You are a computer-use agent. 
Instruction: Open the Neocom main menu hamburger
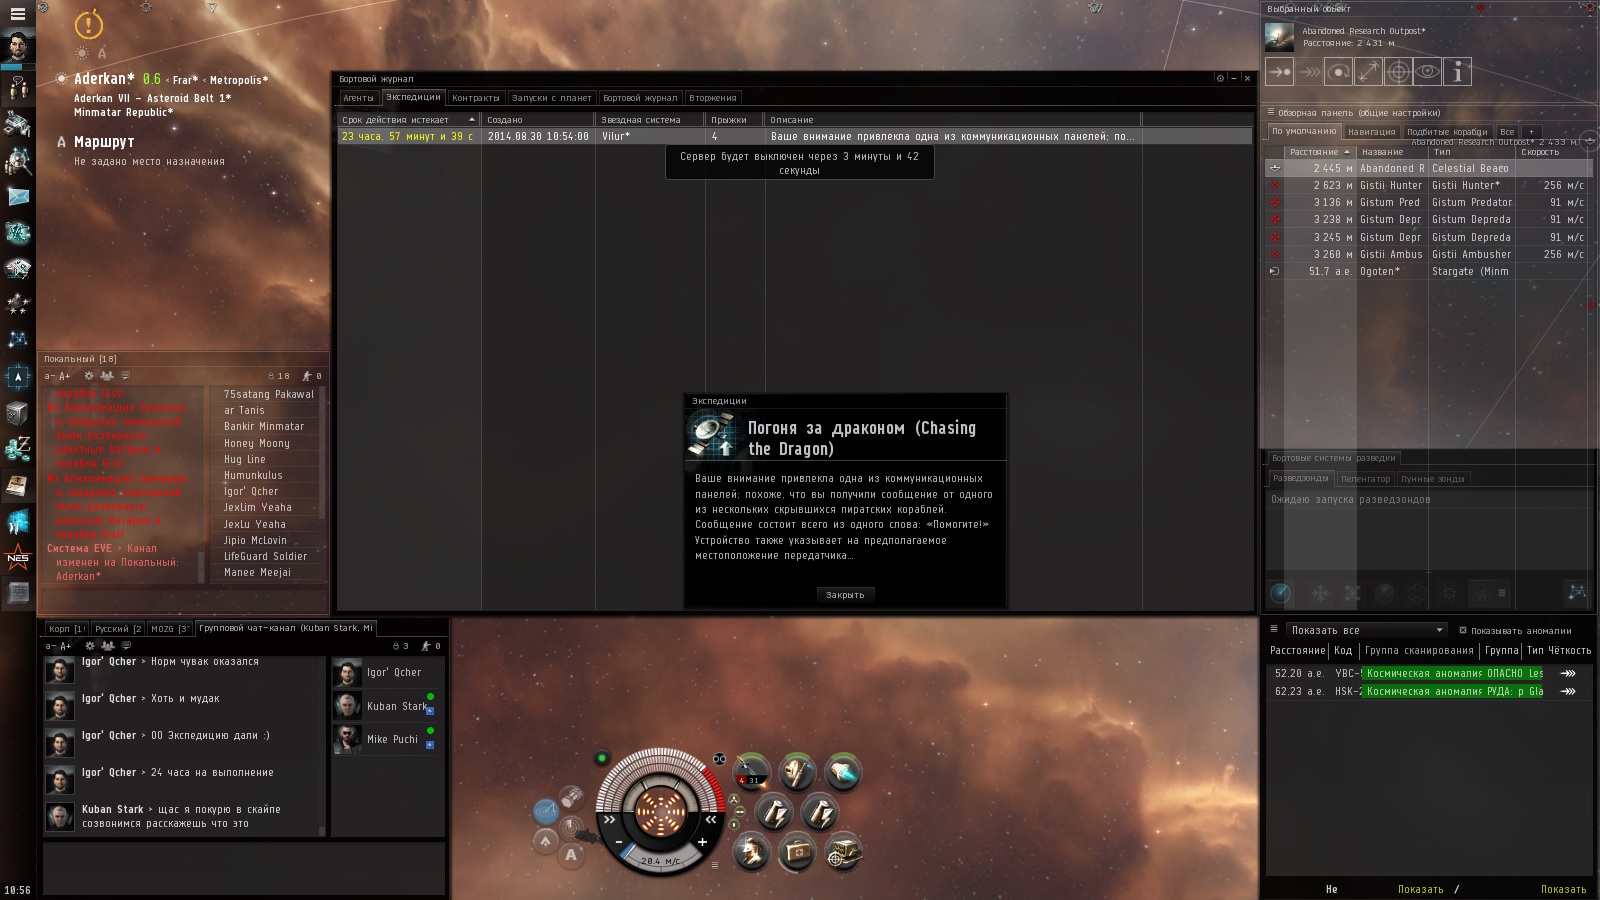17,14
